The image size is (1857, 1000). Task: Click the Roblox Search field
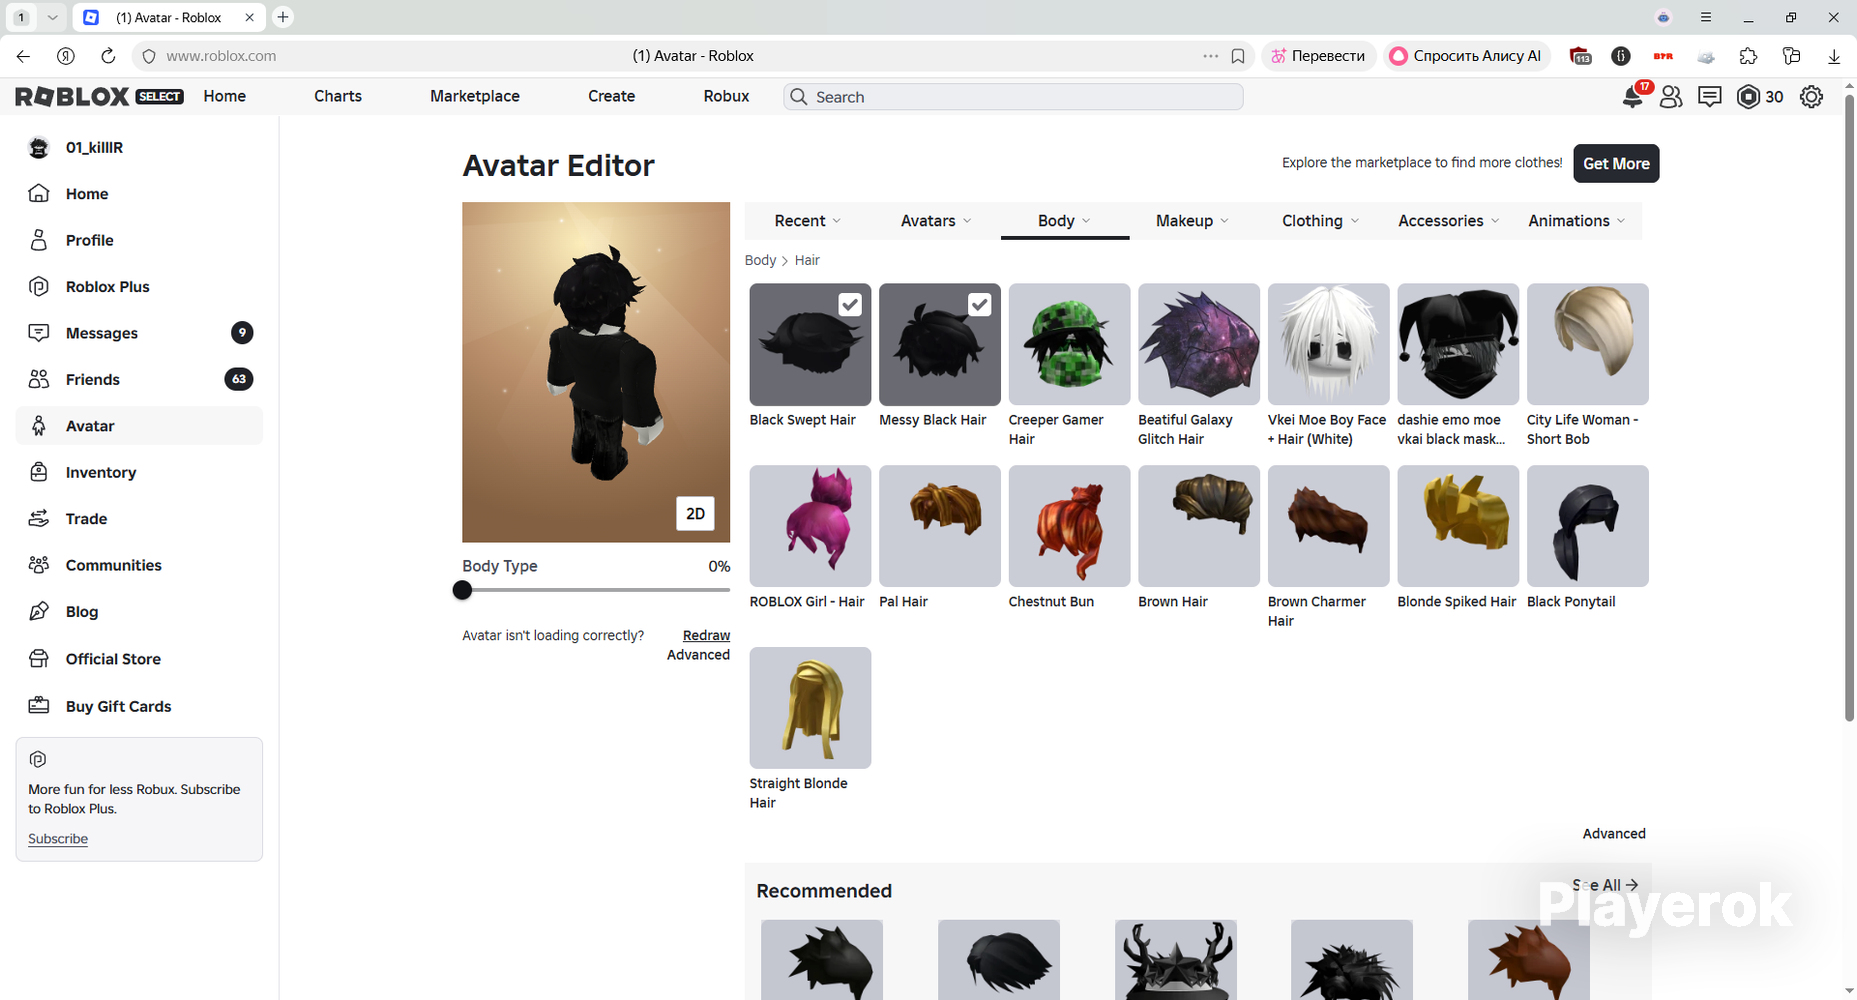pos(1013,97)
